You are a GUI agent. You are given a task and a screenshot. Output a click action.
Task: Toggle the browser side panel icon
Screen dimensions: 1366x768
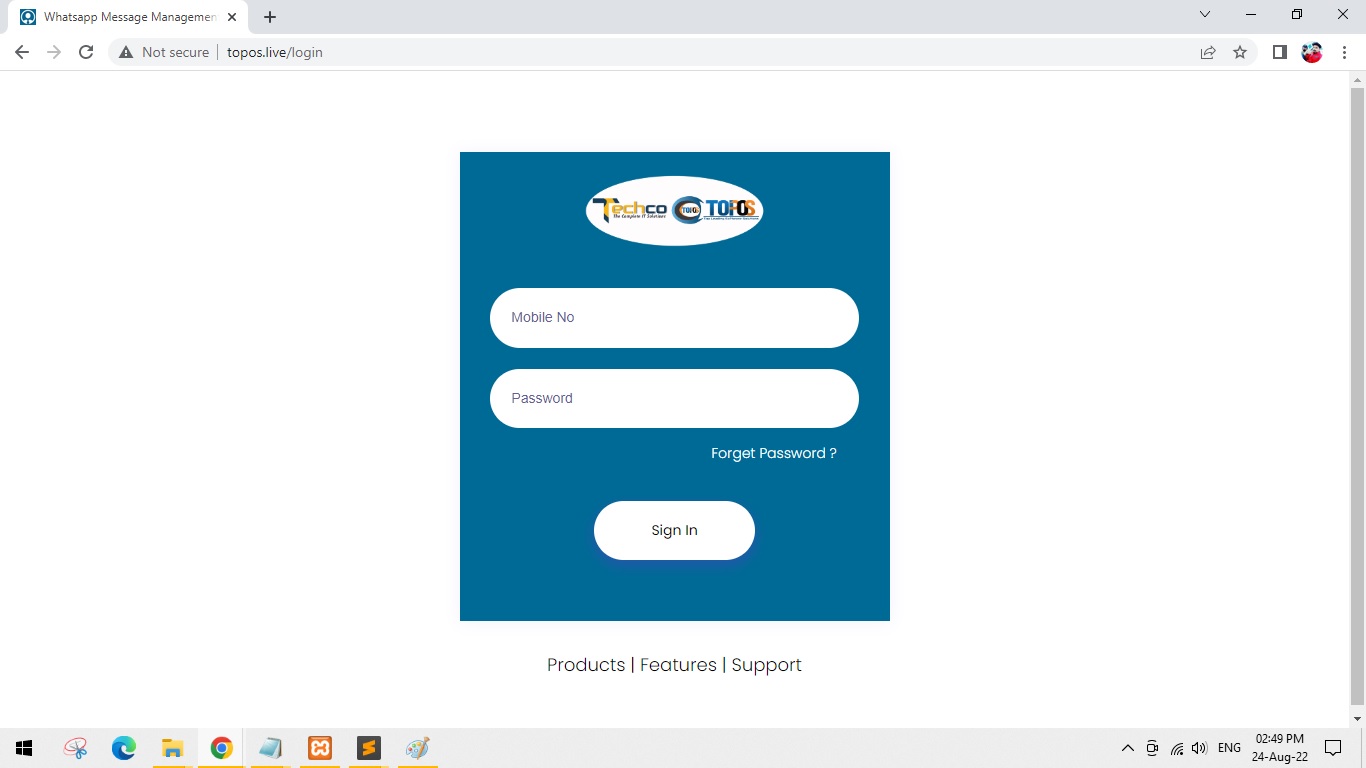pyautogui.click(x=1279, y=52)
